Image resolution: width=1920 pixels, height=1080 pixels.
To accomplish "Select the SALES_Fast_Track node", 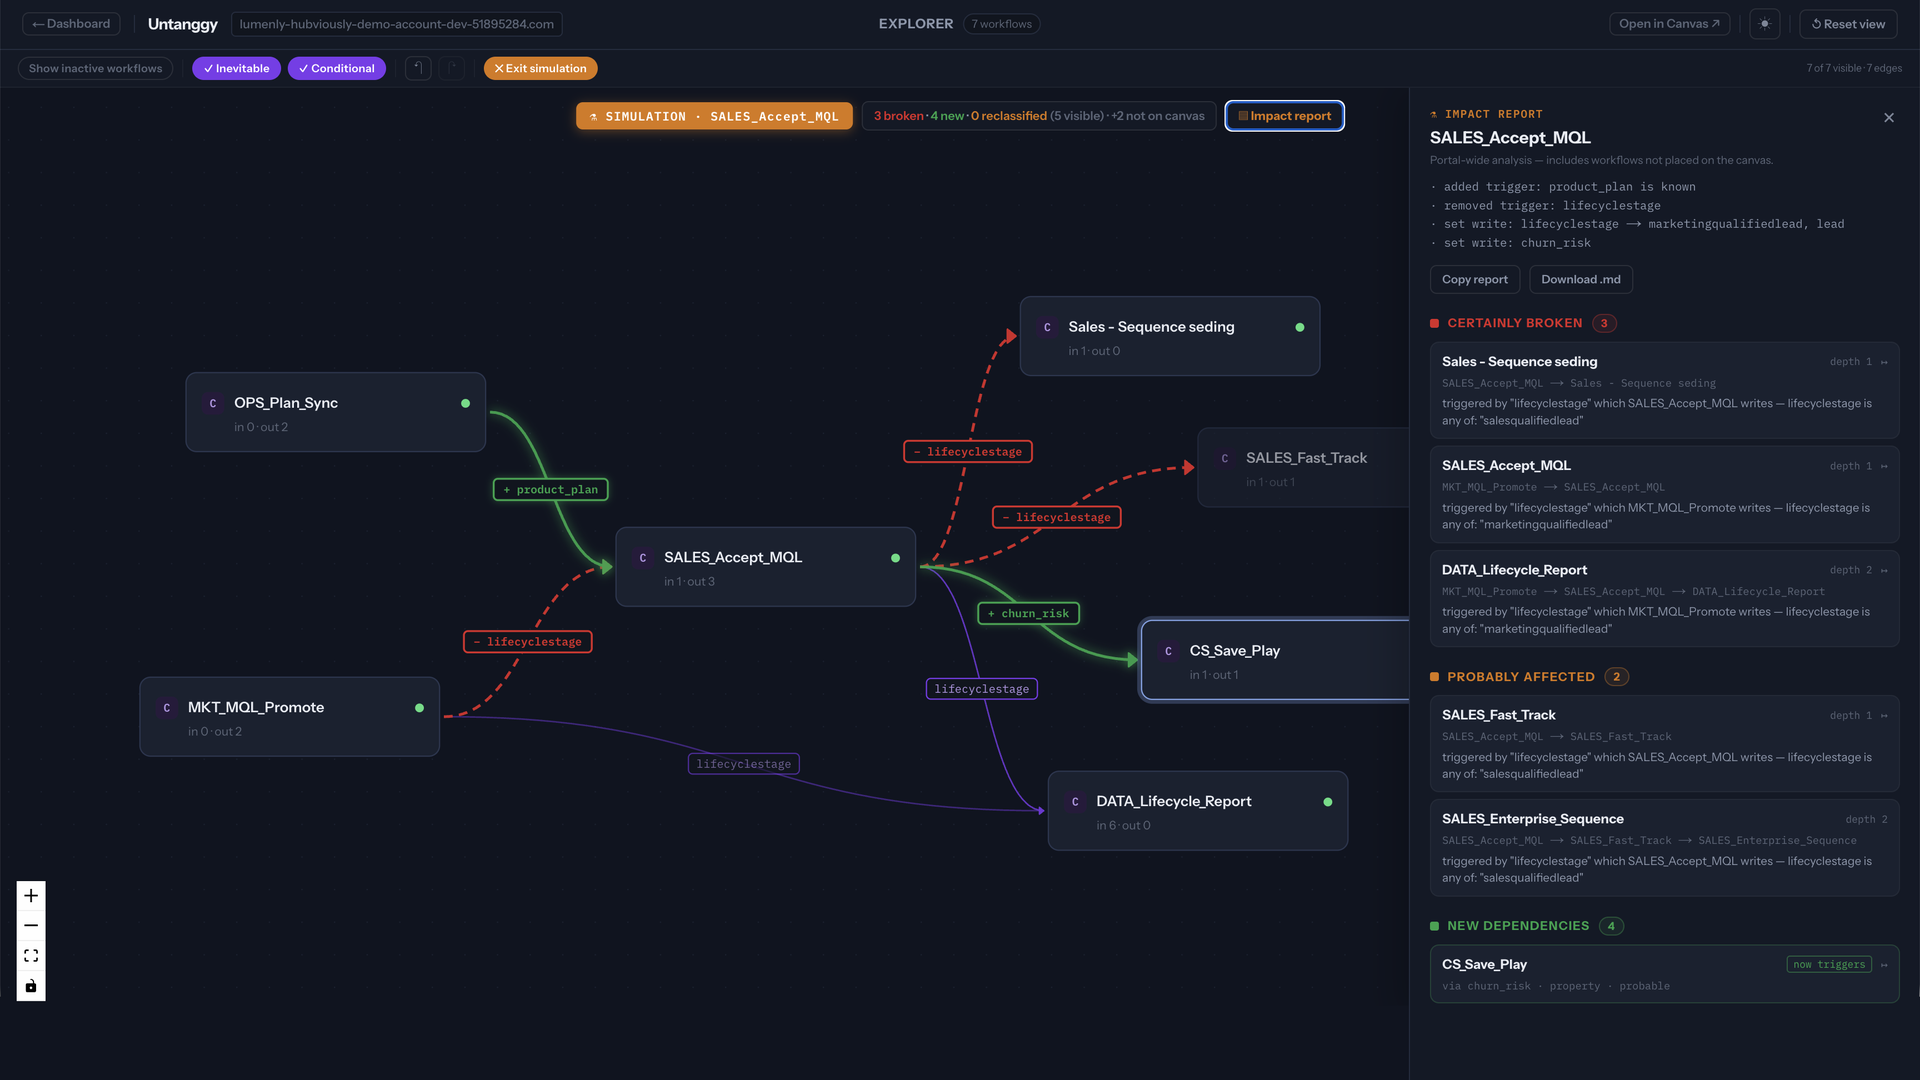I will (x=1304, y=468).
